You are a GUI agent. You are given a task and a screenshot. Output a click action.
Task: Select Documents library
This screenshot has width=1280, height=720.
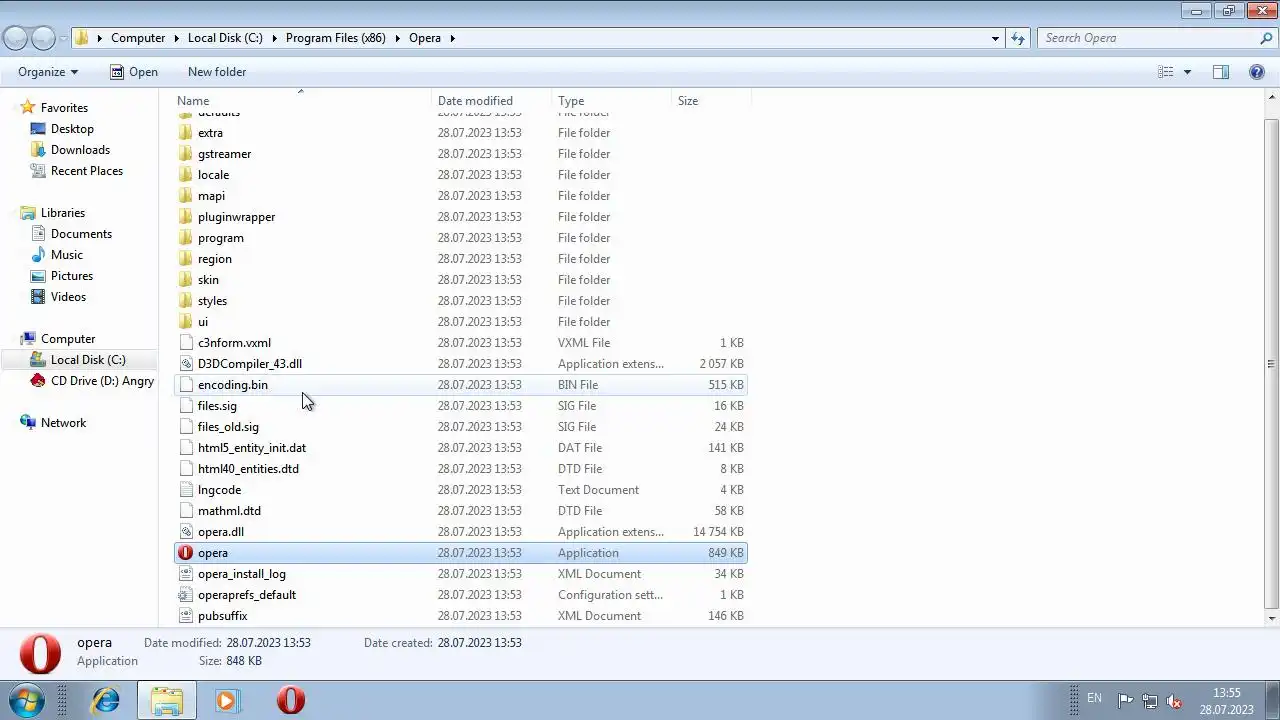(x=81, y=234)
